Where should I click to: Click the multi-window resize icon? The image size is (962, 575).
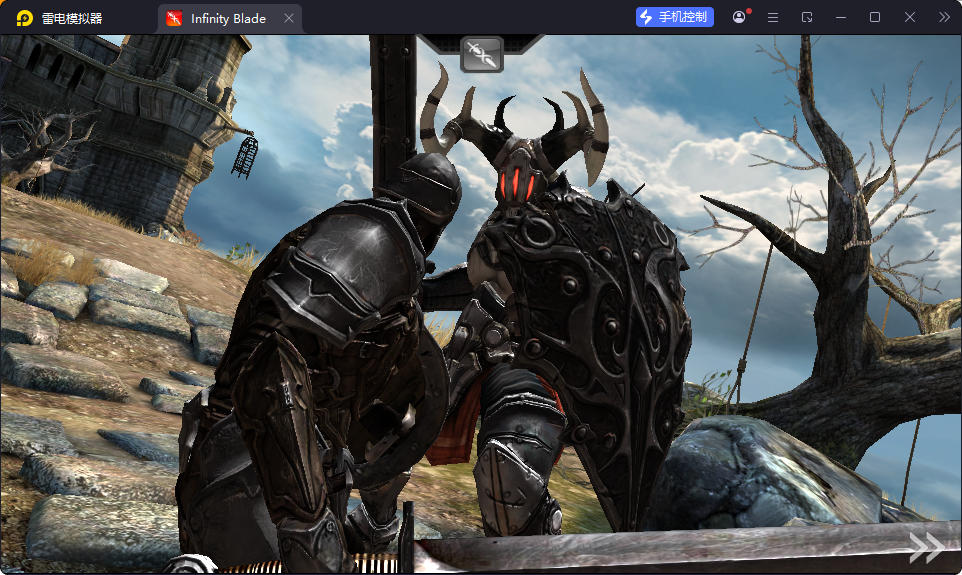click(807, 17)
